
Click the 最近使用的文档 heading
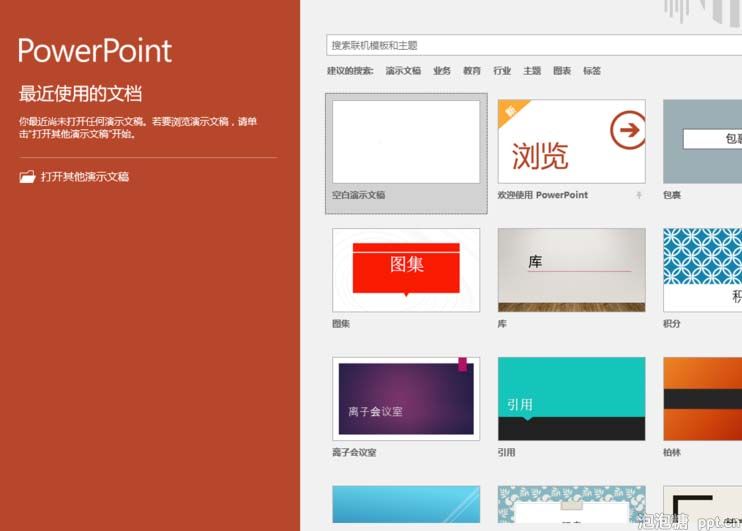pos(80,93)
